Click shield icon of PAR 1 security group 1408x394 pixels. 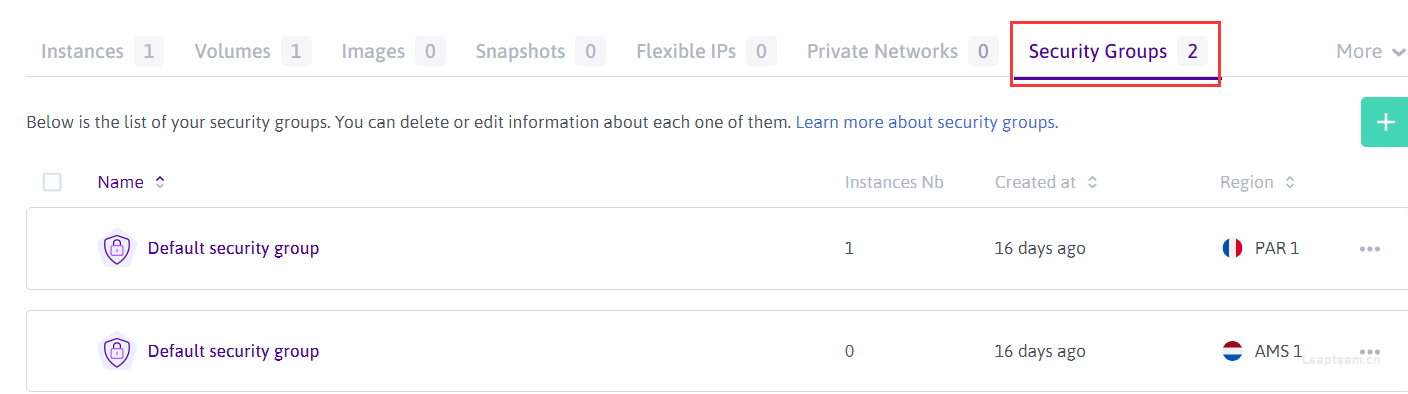click(117, 248)
